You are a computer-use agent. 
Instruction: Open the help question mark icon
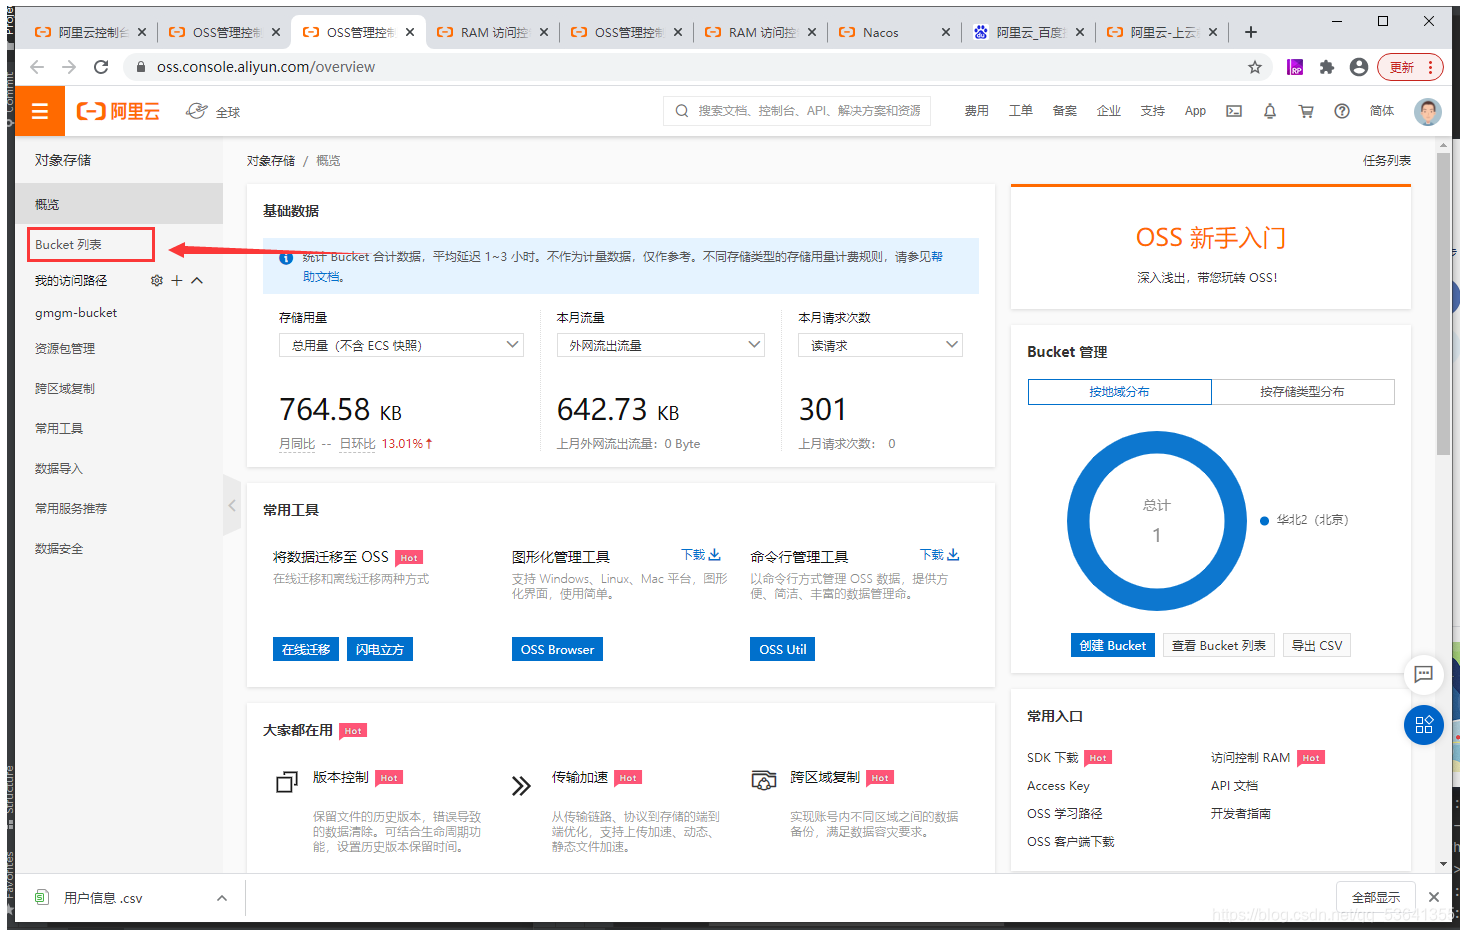[x=1342, y=111]
